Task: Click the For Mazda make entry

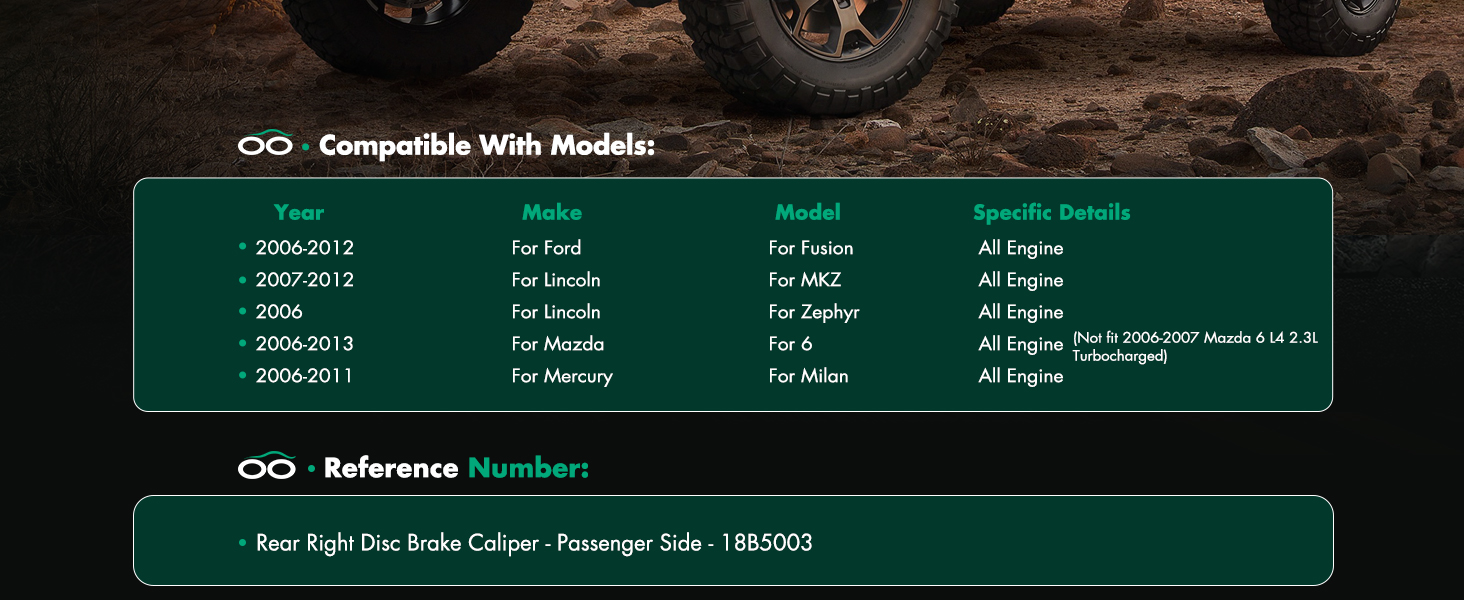Action: click(558, 344)
